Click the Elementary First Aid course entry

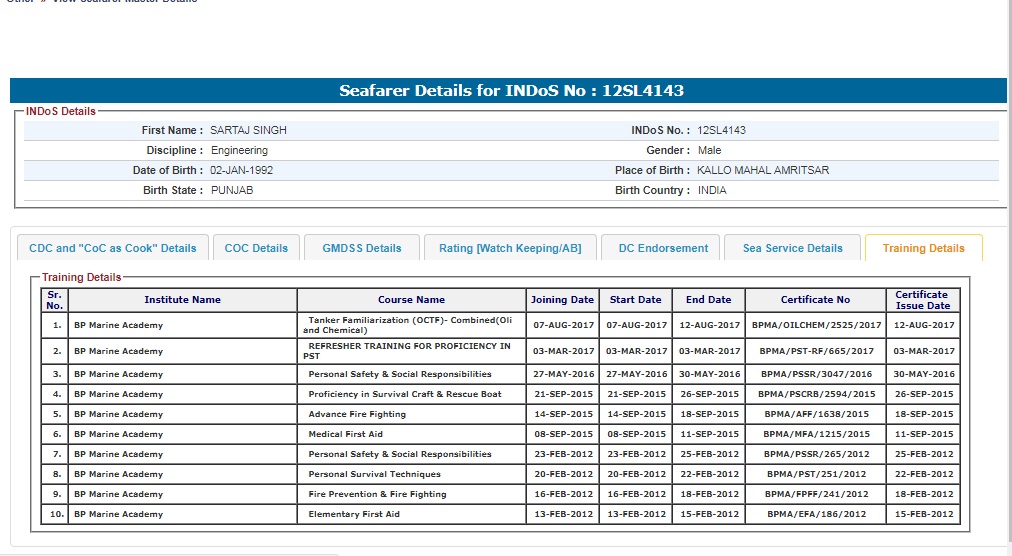[353, 514]
